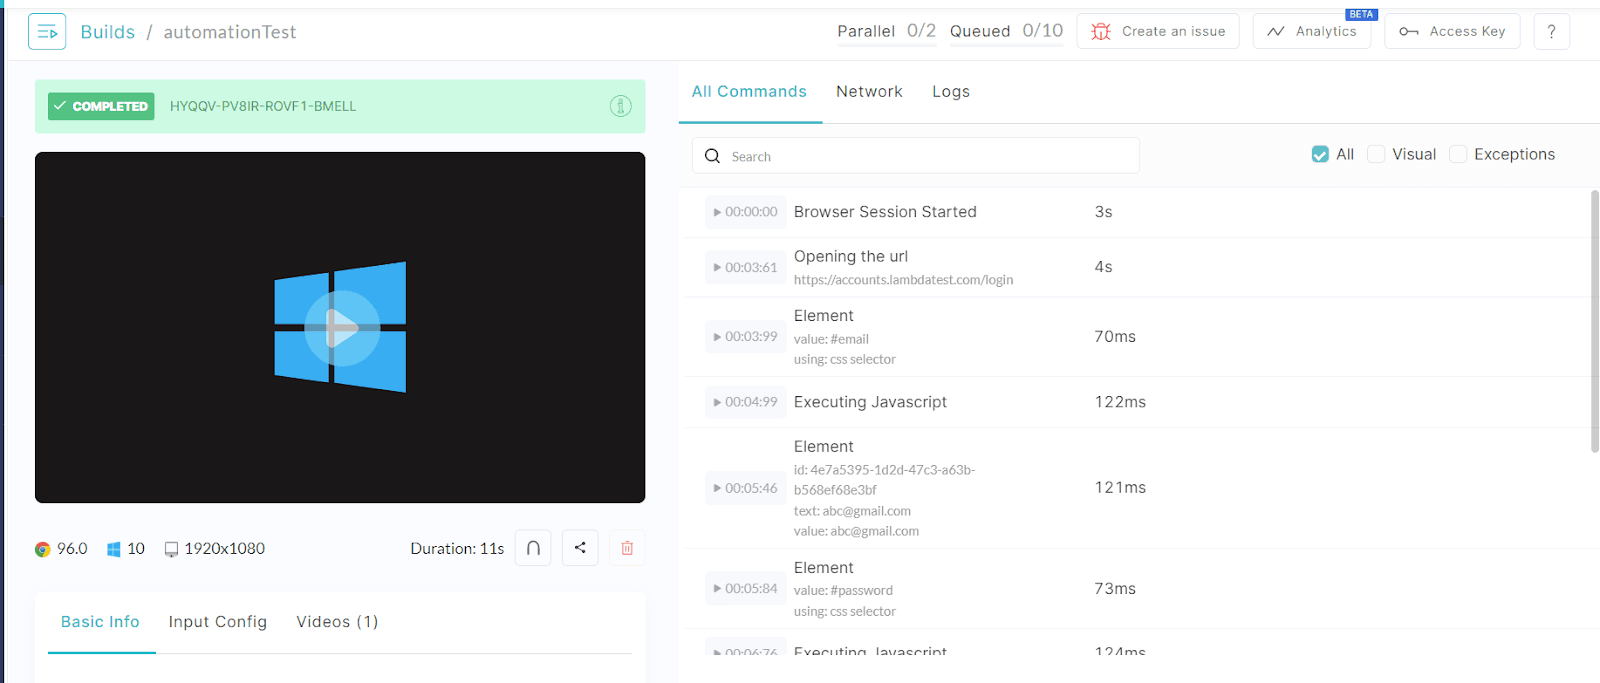Click the command Search input field
1600x683 pixels.
(916, 156)
